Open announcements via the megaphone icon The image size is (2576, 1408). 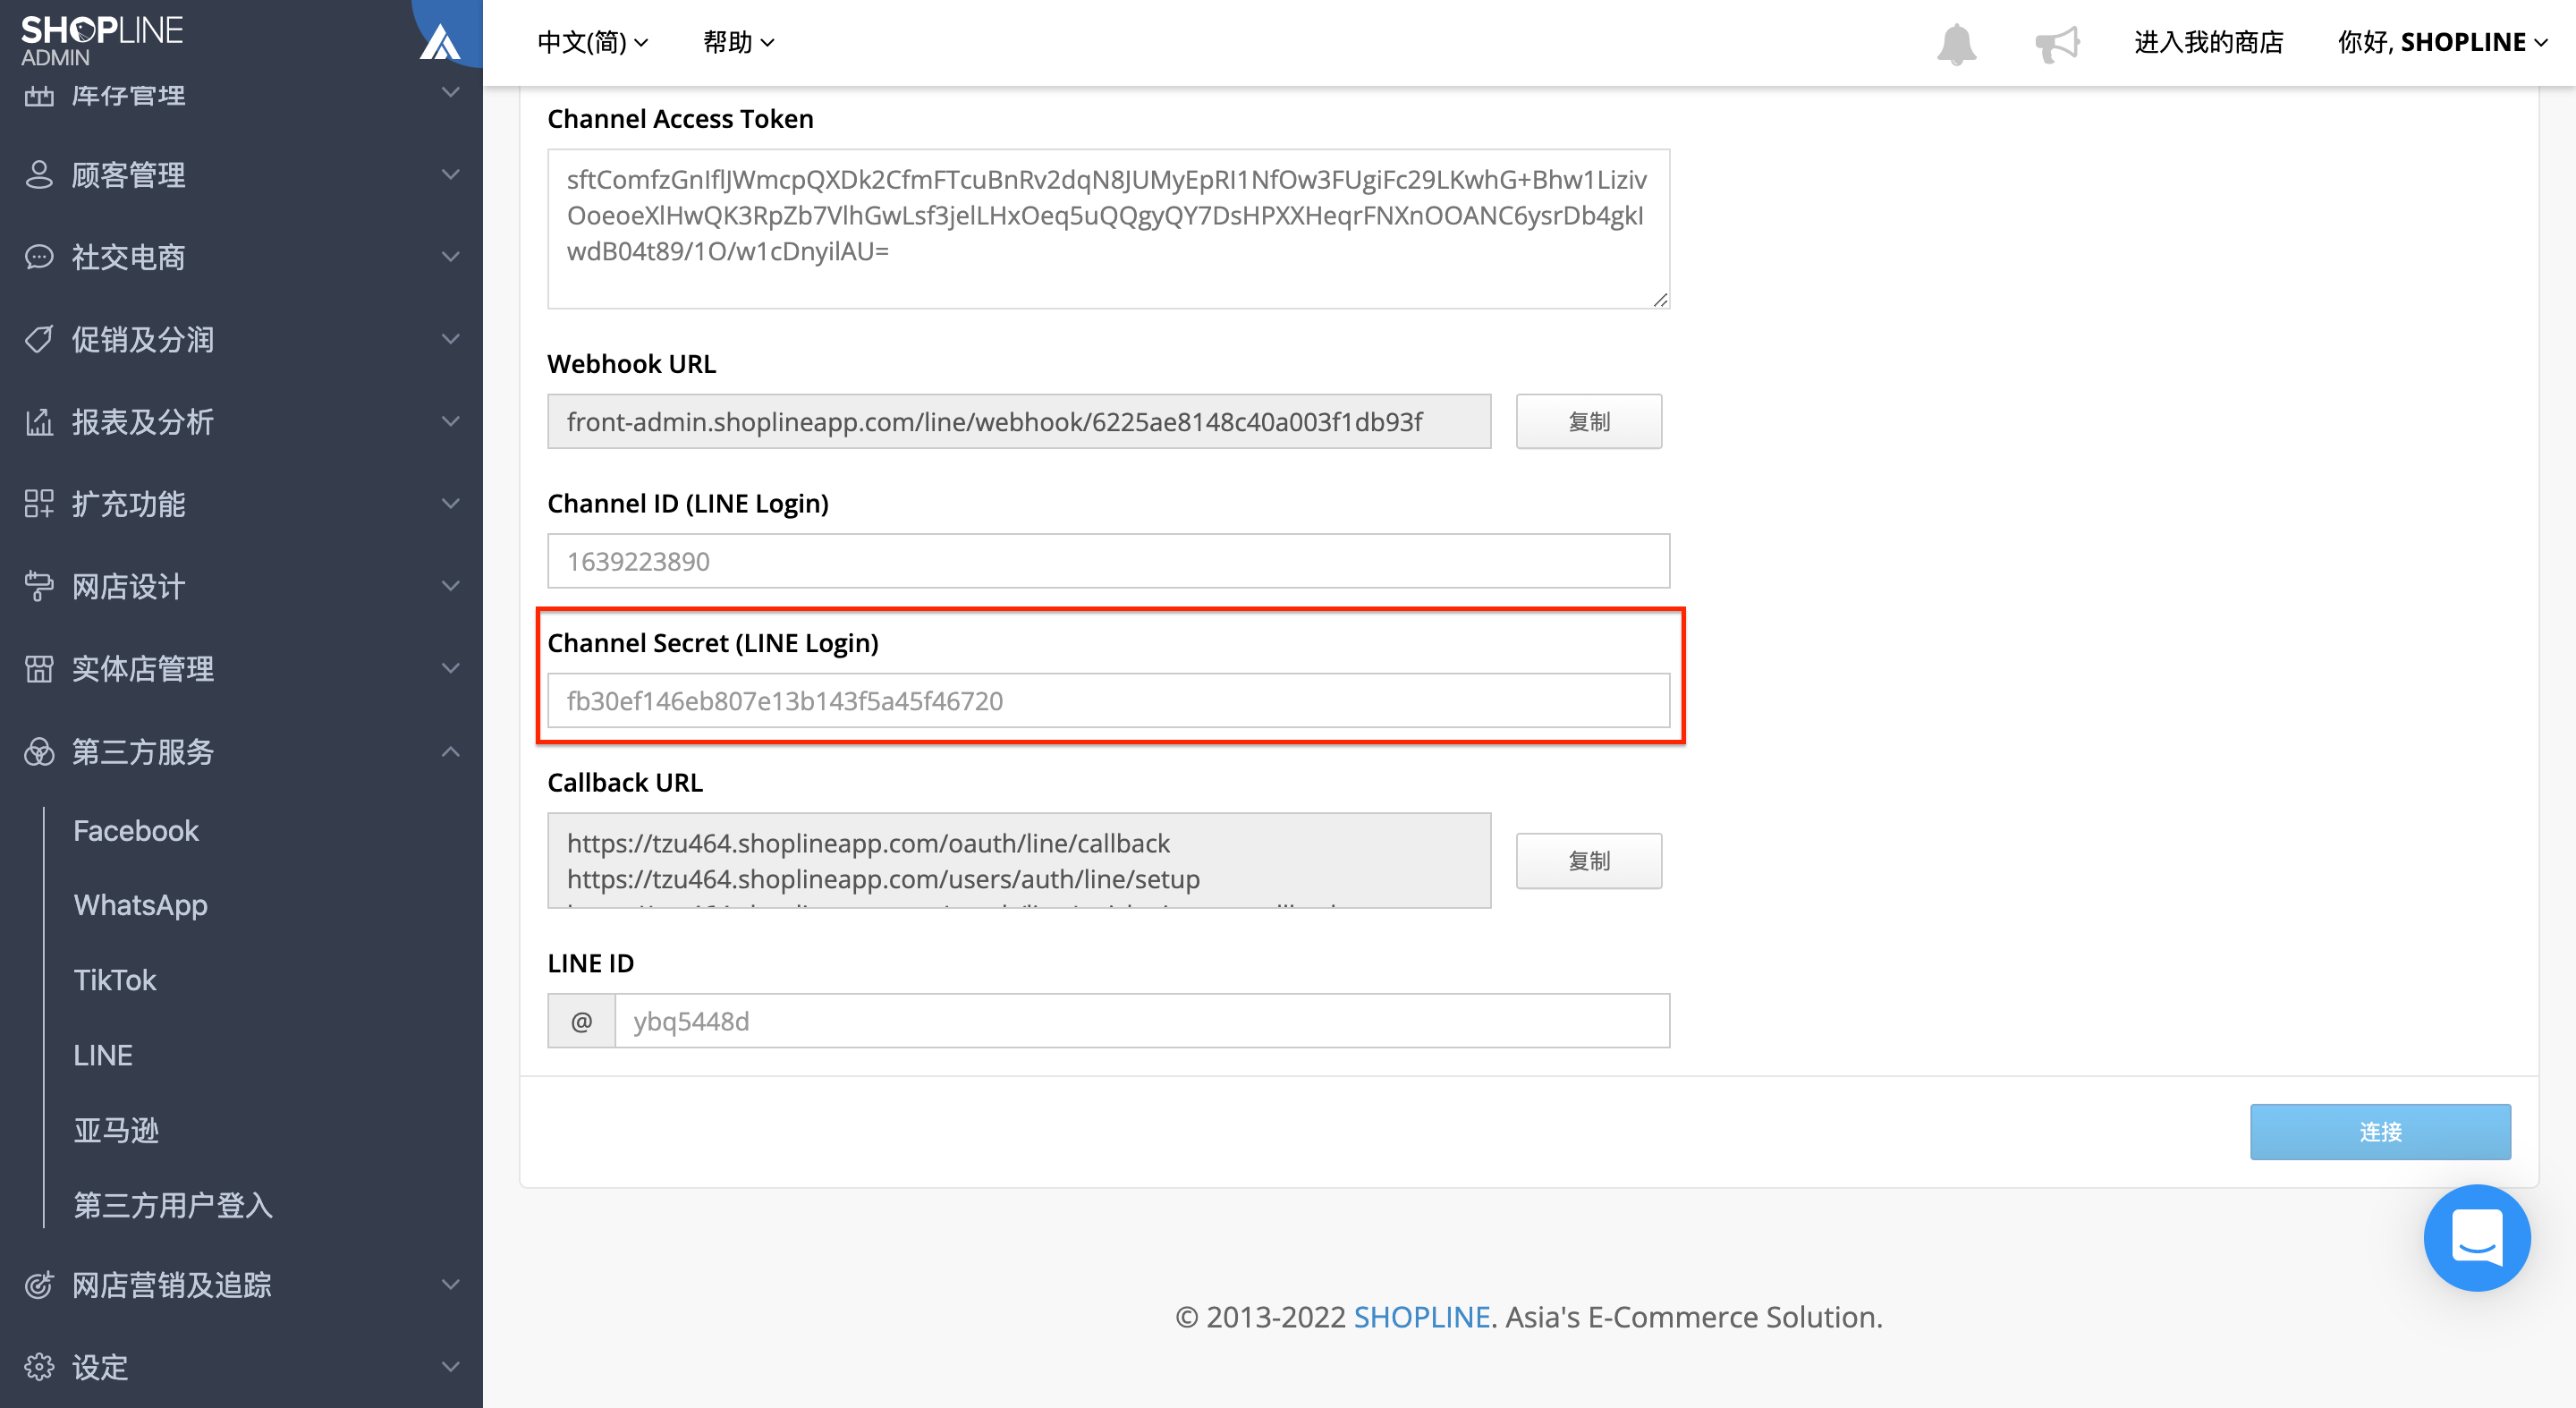pos(2057,43)
